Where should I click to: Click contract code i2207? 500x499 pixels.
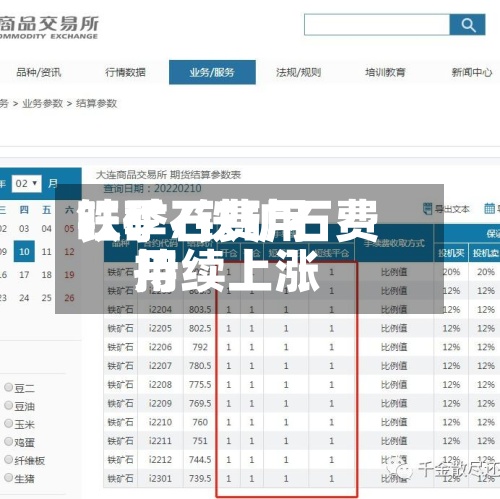[x=160, y=366]
